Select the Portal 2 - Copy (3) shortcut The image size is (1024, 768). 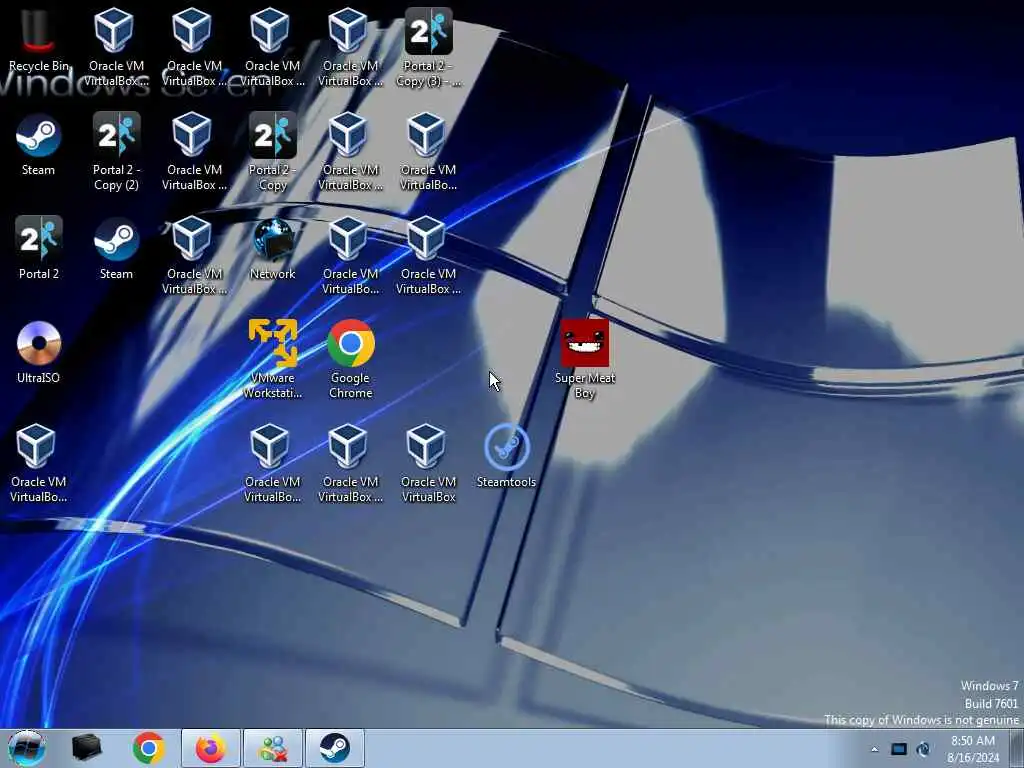(x=428, y=47)
